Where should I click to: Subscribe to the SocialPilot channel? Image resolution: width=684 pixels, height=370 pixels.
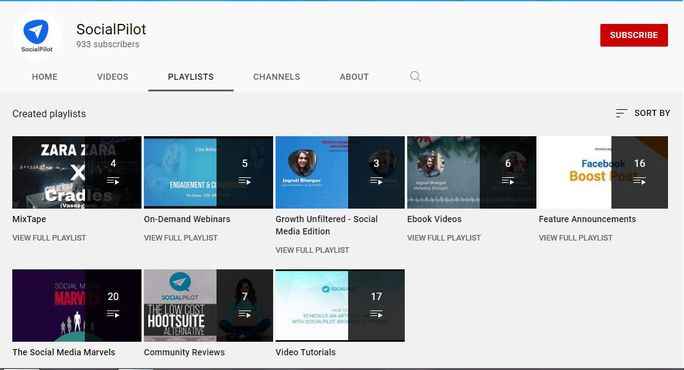pyautogui.click(x=634, y=35)
